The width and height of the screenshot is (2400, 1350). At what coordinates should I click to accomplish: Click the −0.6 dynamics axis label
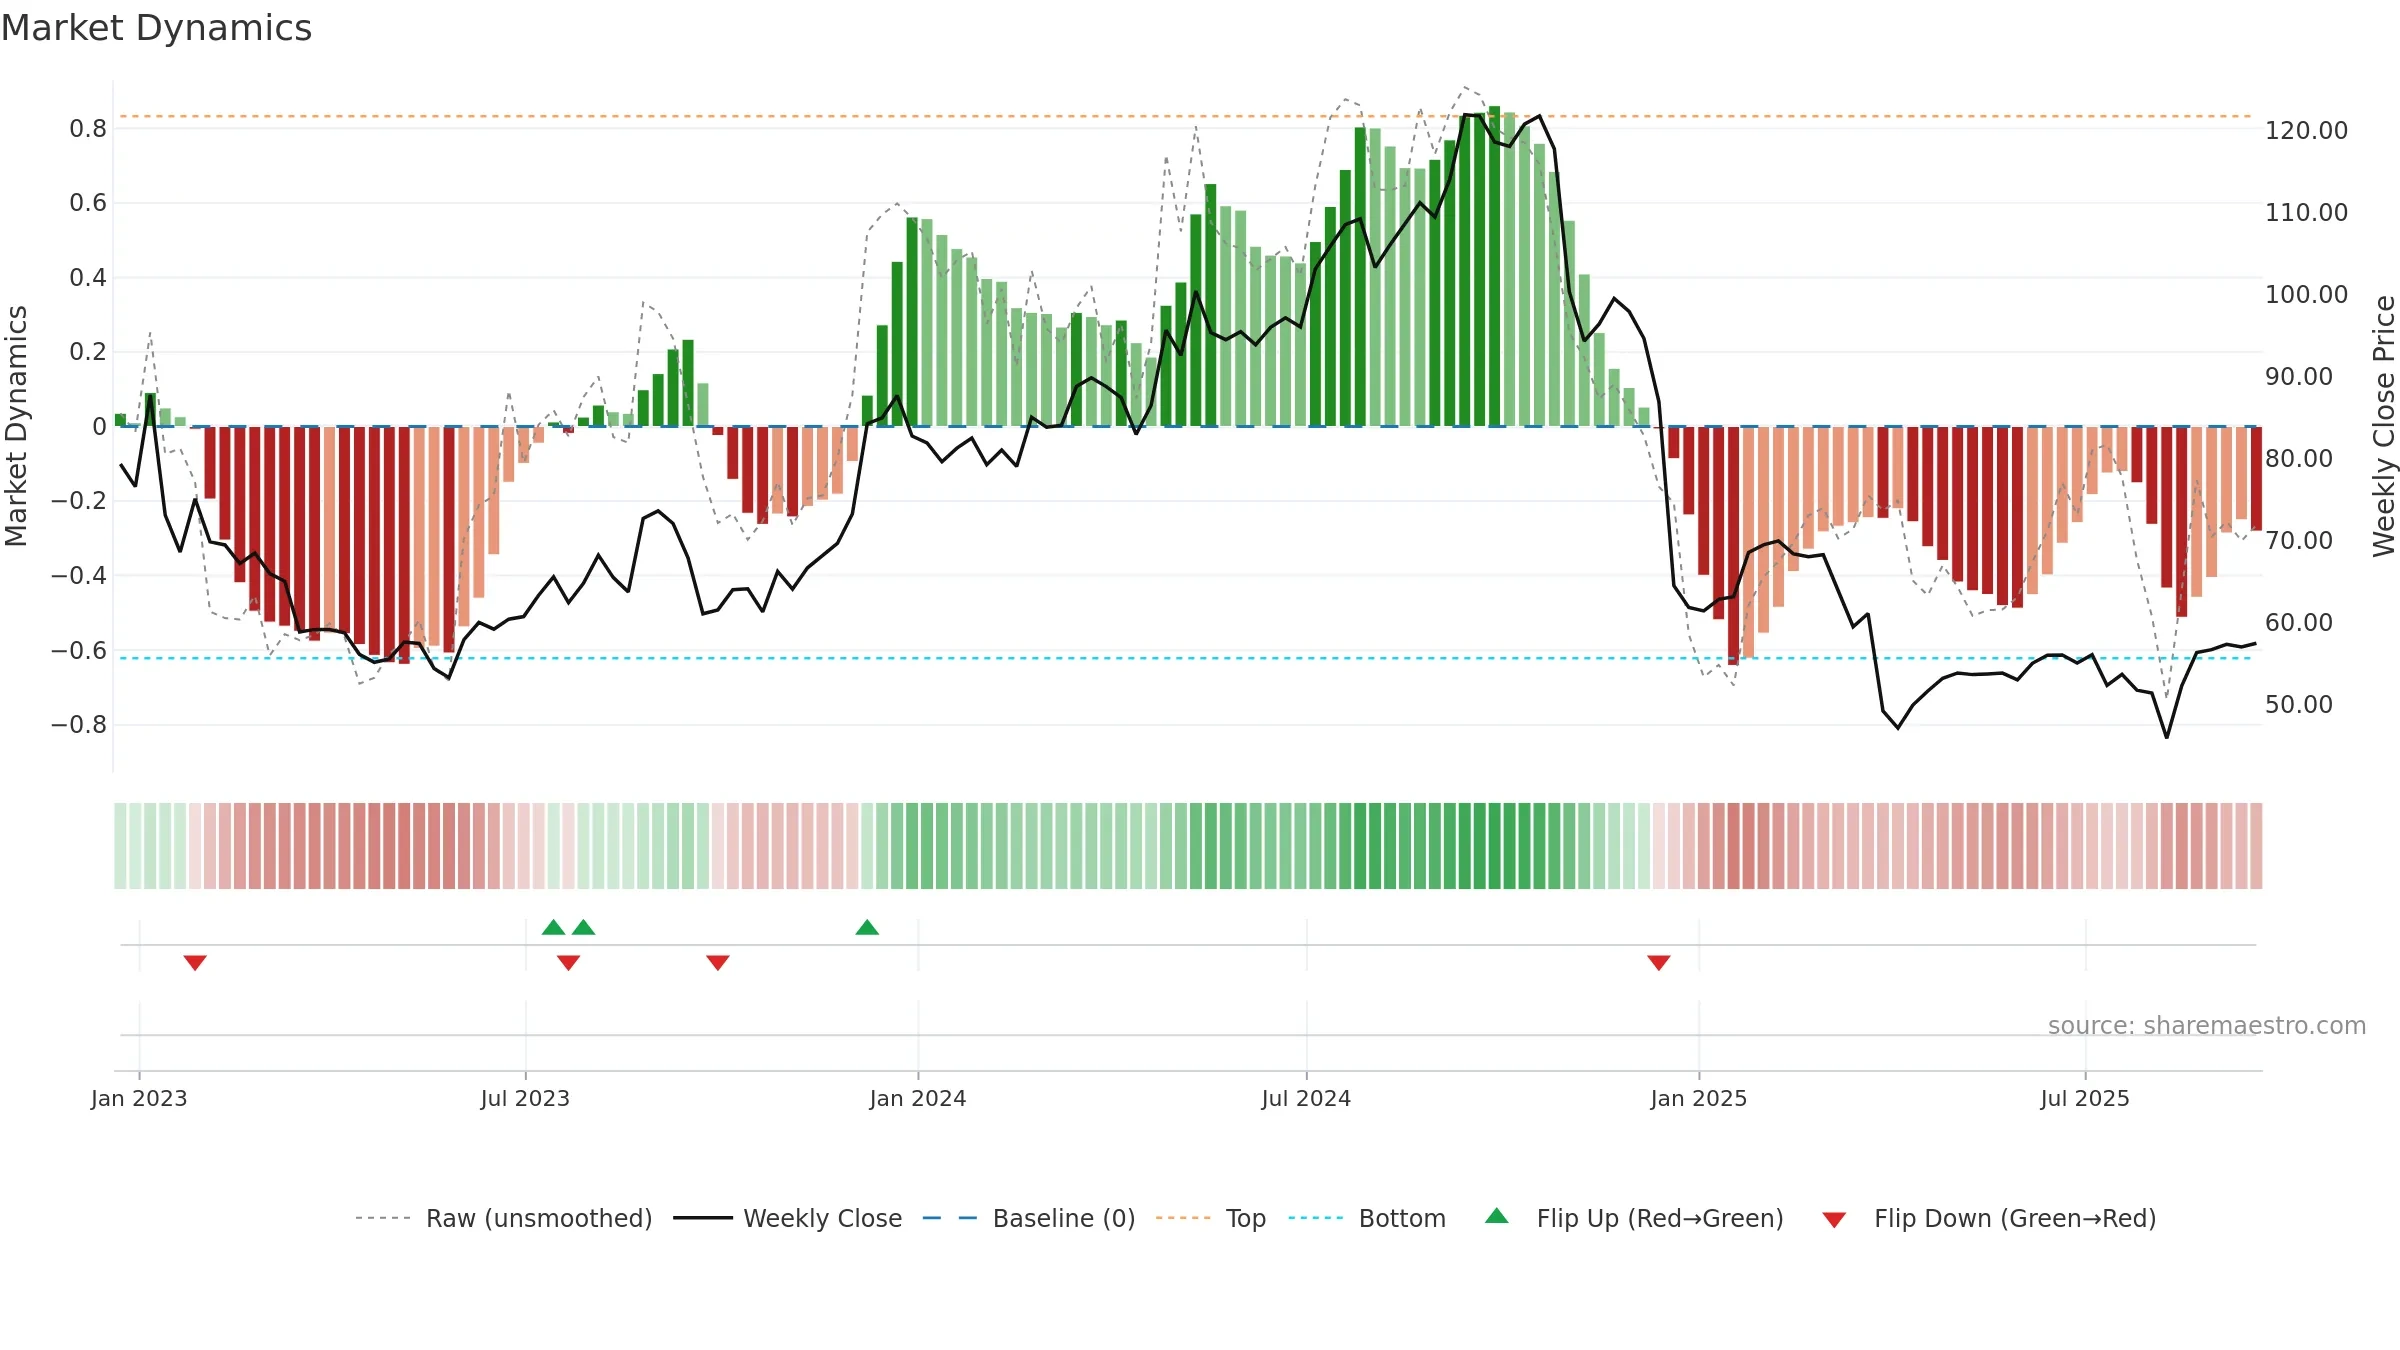click(79, 651)
